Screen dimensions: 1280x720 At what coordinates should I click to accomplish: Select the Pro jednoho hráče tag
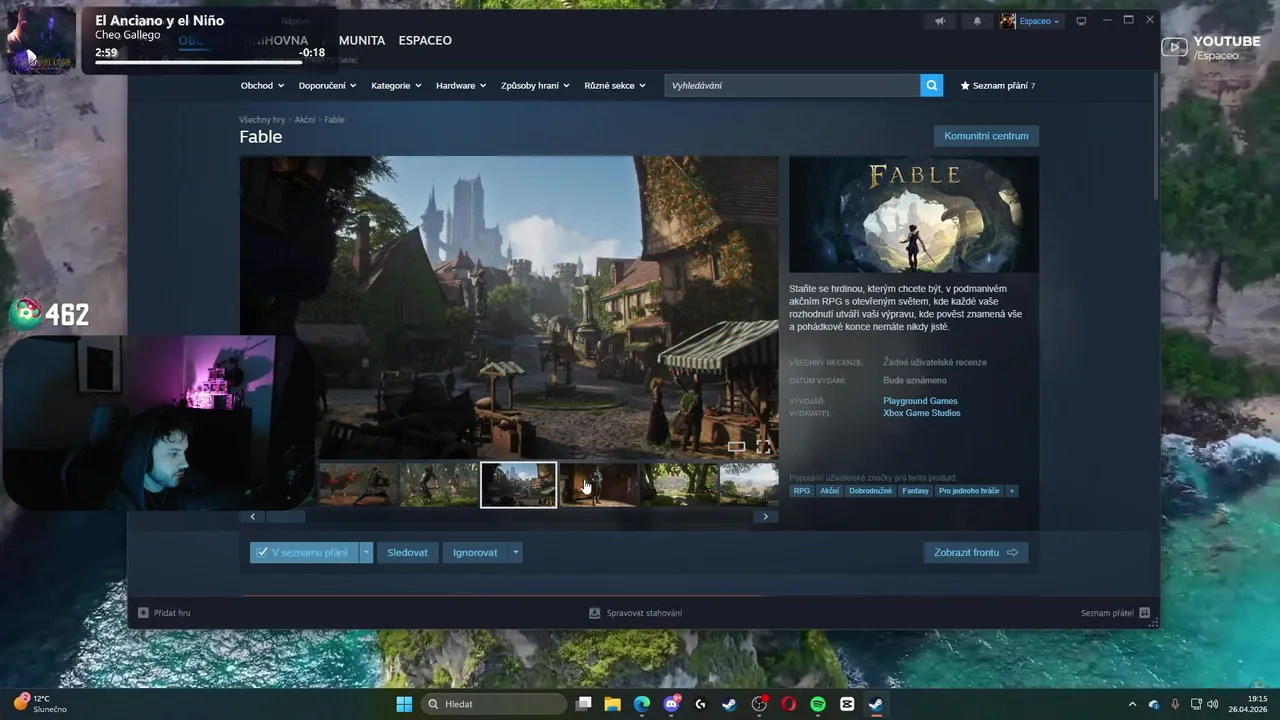click(x=969, y=491)
